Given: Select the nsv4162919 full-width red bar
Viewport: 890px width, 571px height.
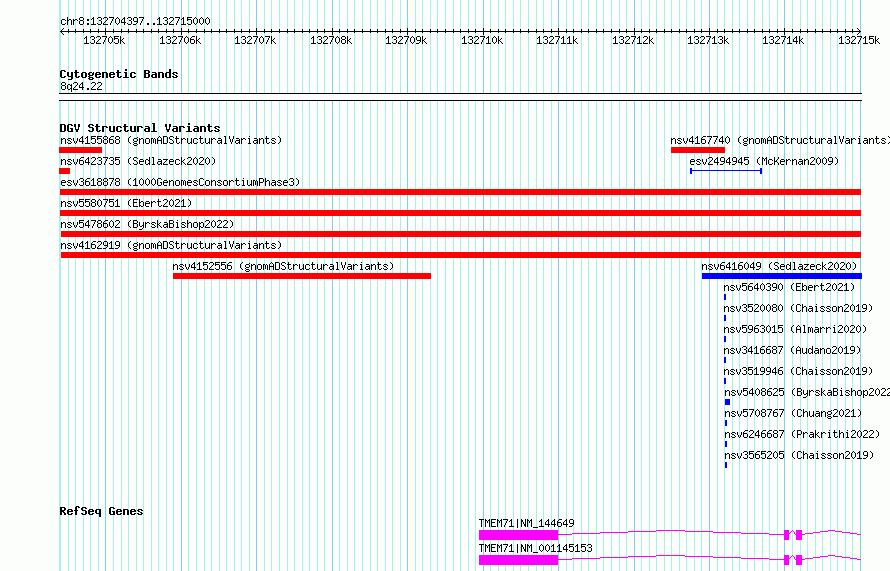Looking at the screenshot, I should pyautogui.click(x=460, y=255).
